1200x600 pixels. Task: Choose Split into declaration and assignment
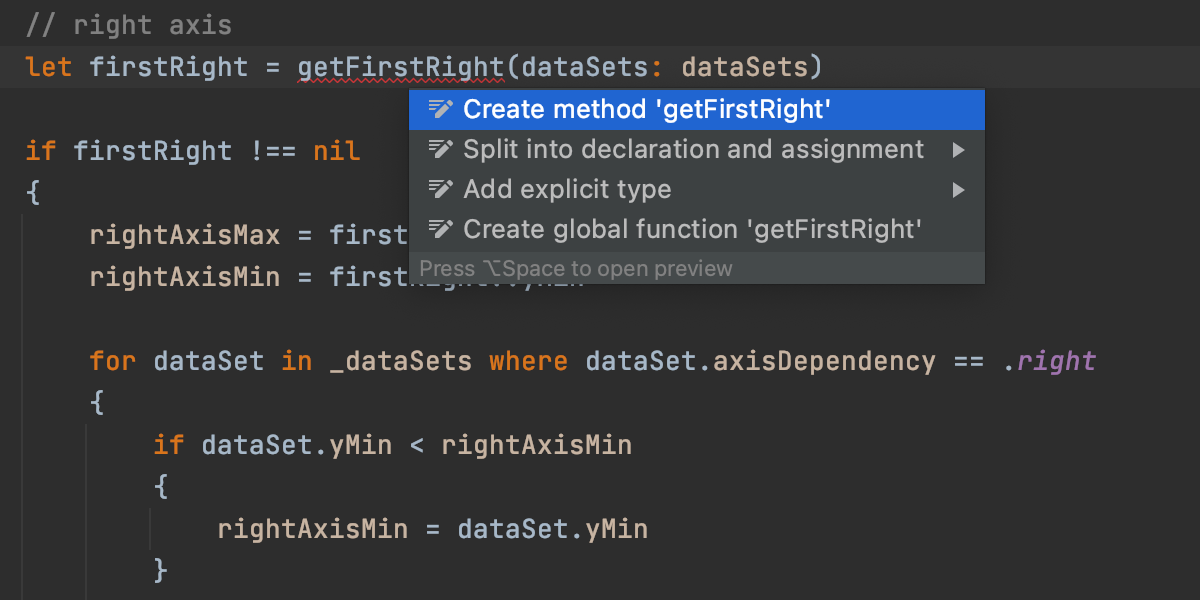[x=693, y=149]
